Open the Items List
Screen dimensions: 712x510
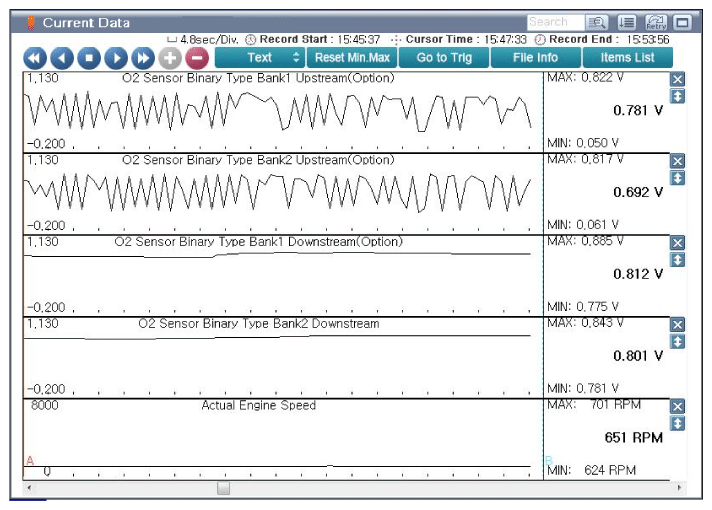point(627,58)
